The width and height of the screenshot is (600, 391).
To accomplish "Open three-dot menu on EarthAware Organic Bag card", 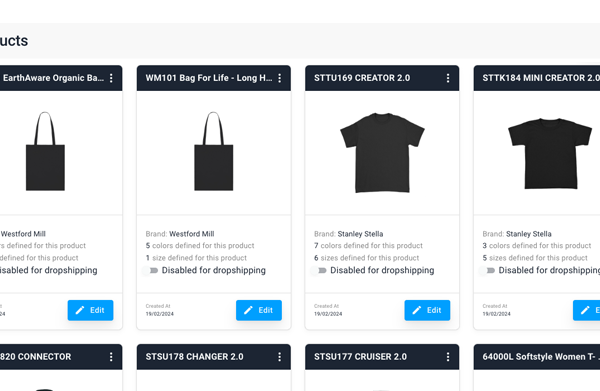I will point(111,78).
